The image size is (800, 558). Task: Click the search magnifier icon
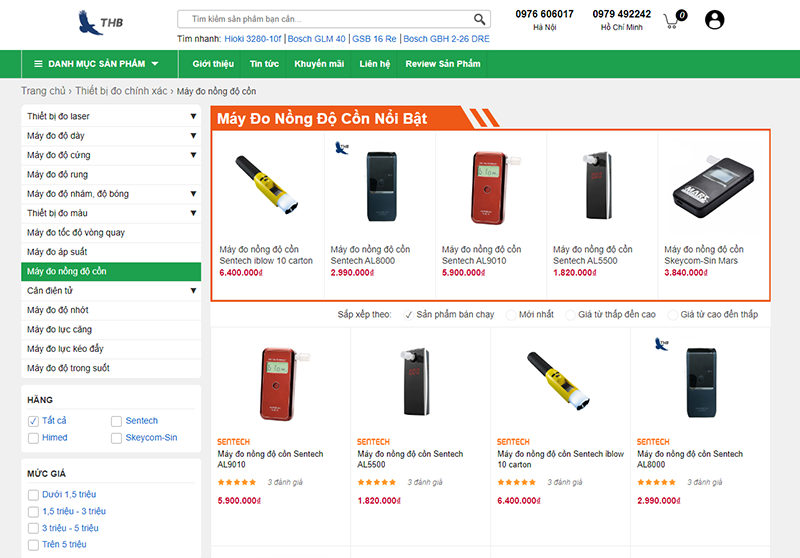click(479, 19)
